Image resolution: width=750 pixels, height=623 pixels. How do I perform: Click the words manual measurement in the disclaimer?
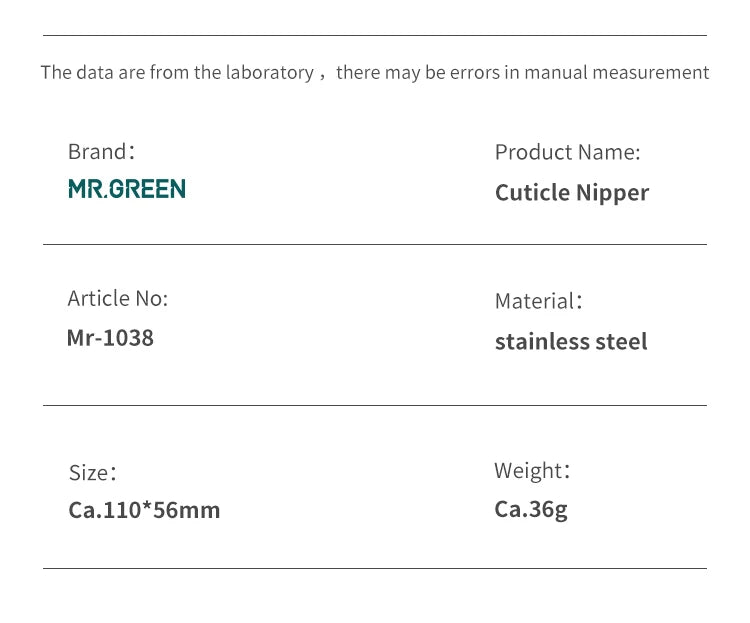point(617,73)
